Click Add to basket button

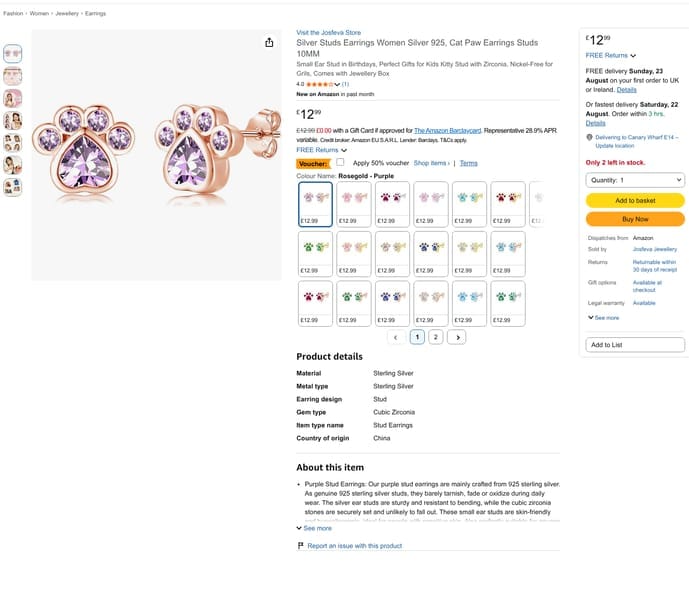click(635, 200)
